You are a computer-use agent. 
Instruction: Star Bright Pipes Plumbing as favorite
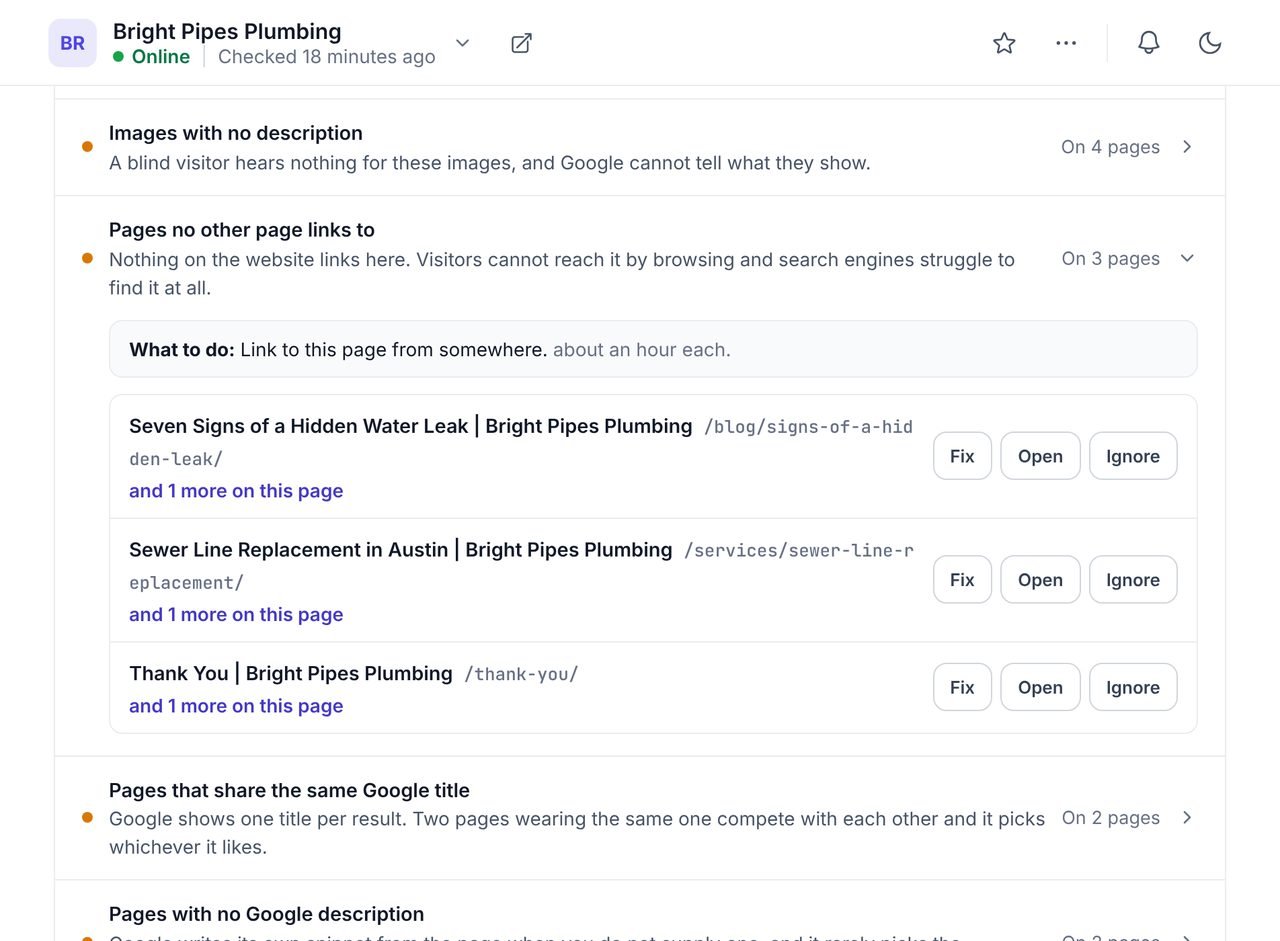point(1004,43)
